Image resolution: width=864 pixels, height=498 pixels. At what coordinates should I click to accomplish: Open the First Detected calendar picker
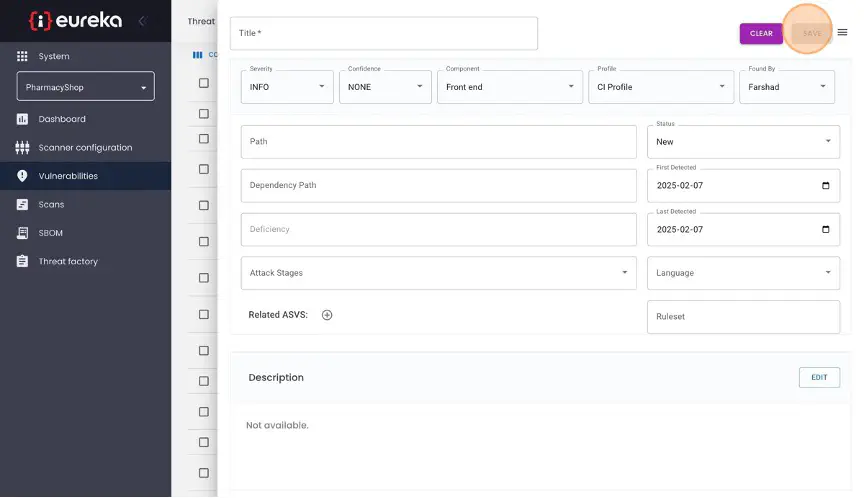(825, 186)
